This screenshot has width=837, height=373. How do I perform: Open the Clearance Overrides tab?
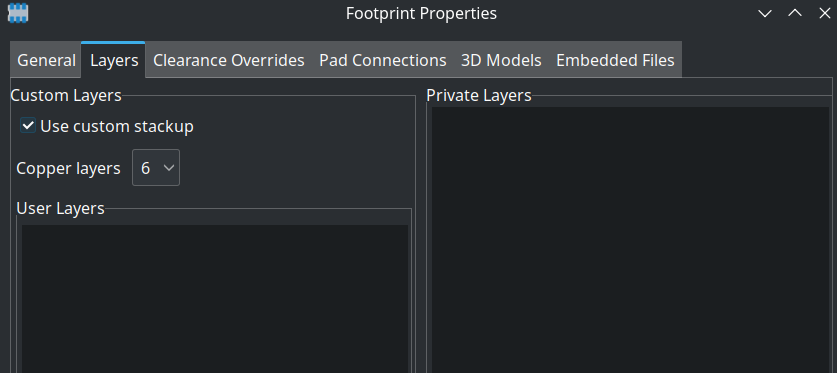pos(228,60)
